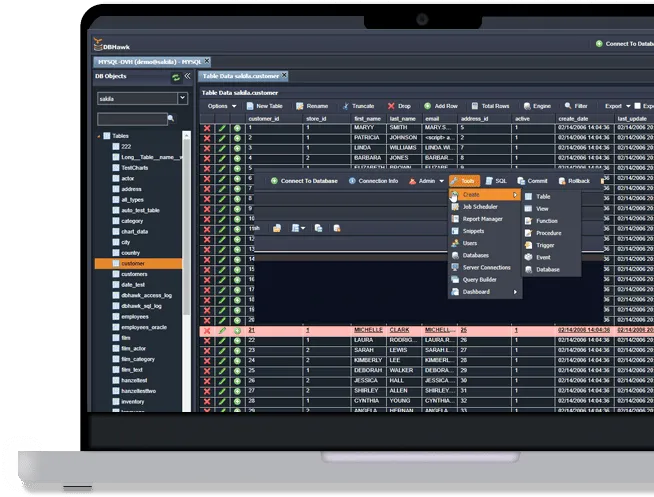Open the sakila schema dropdown

pos(182,98)
